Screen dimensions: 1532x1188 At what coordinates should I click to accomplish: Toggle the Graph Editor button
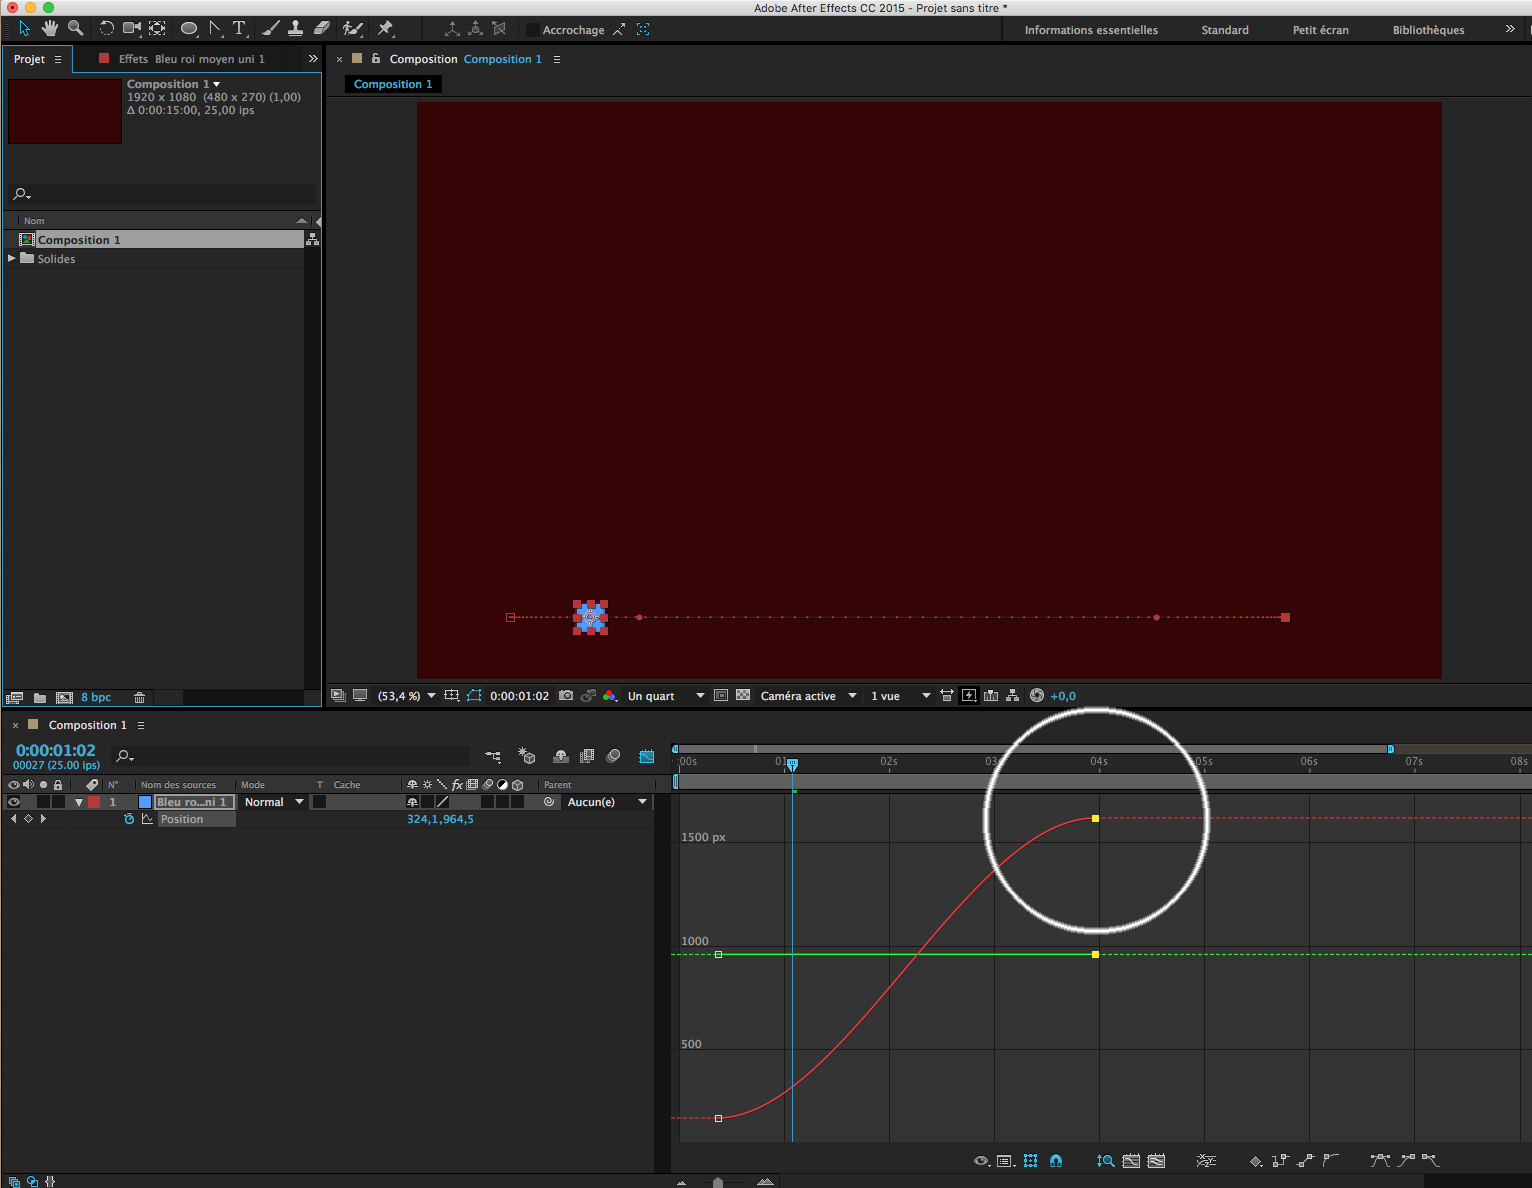pos(647,756)
